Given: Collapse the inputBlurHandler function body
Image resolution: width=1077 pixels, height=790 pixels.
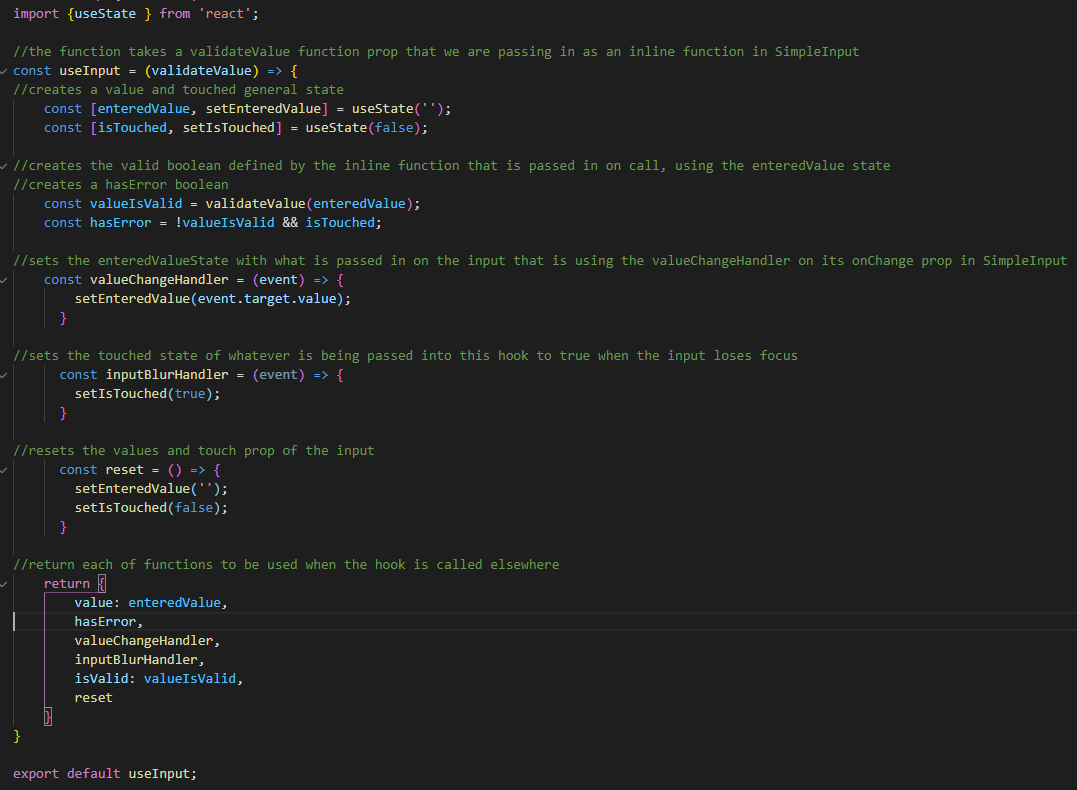Looking at the screenshot, I should click(x=5, y=374).
